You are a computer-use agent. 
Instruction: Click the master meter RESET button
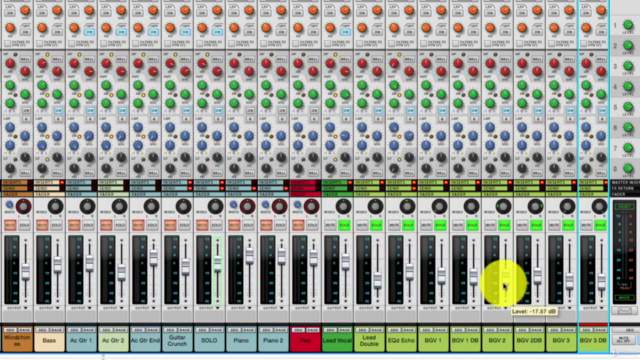tap(624, 207)
